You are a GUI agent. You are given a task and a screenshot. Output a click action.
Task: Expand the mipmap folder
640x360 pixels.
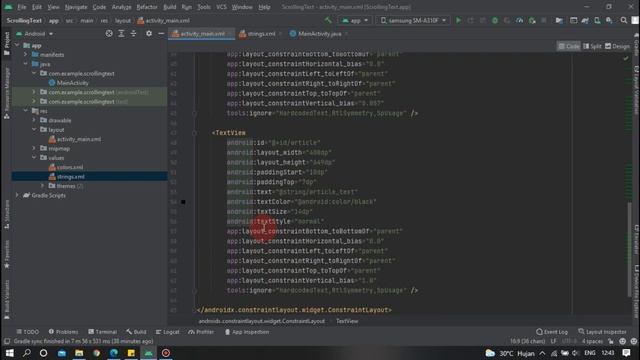tap(34, 148)
